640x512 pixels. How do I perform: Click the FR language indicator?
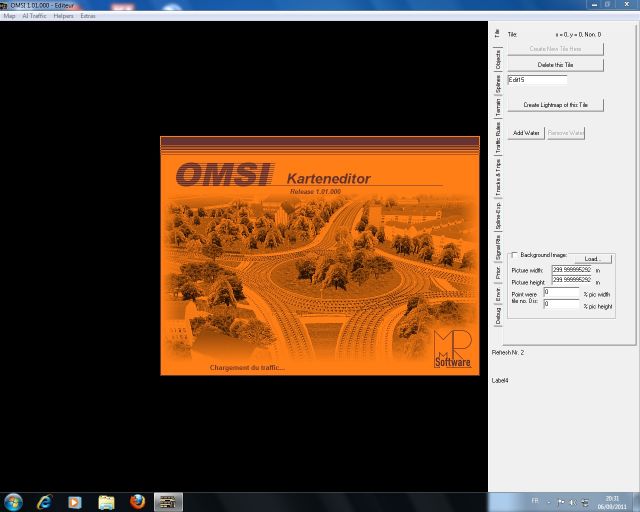(535, 501)
